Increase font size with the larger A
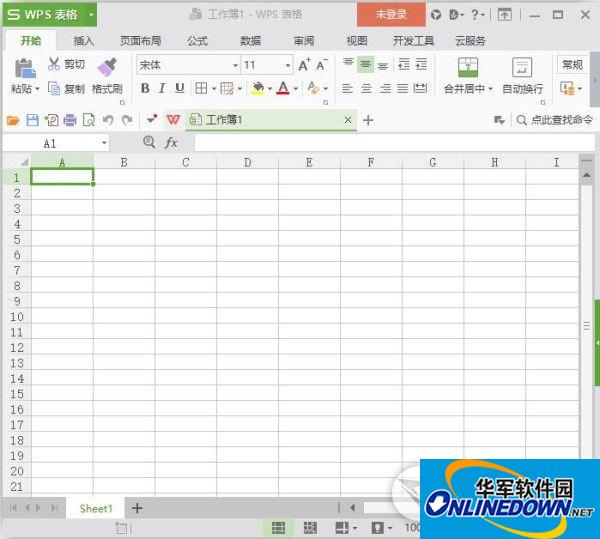The height and width of the screenshot is (539, 600). pyautogui.click(x=304, y=65)
